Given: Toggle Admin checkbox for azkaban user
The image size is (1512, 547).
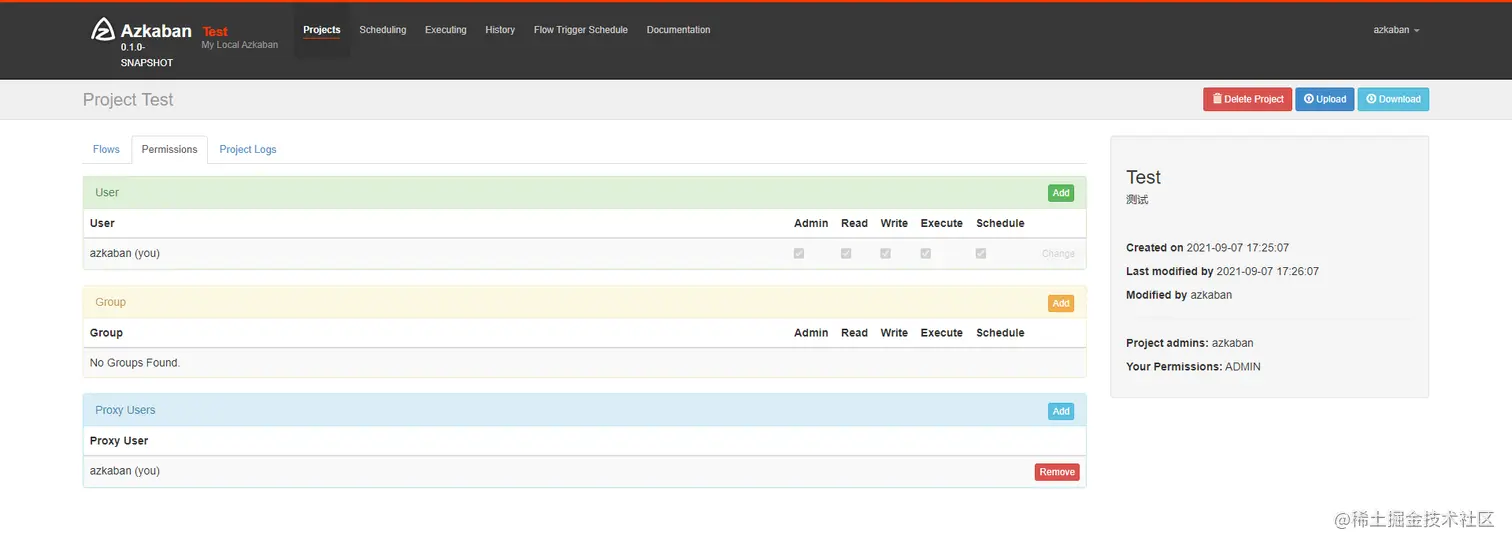Looking at the screenshot, I should pyautogui.click(x=798, y=253).
